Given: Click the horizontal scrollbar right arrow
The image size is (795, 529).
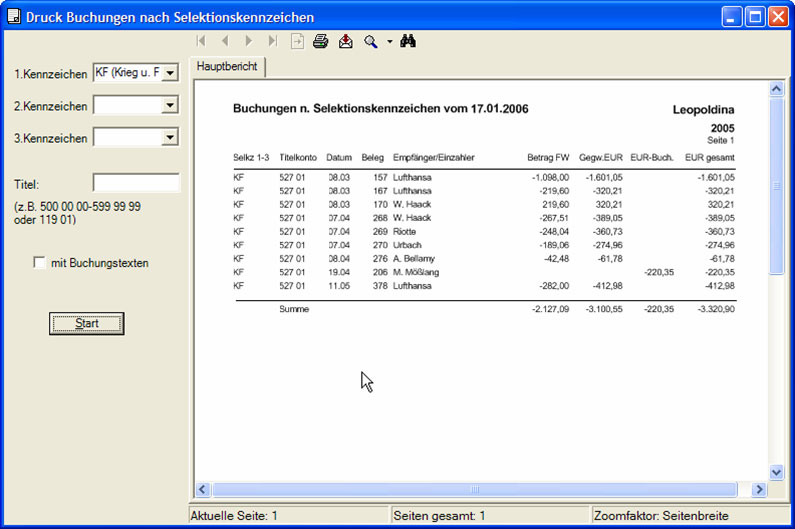Looking at the screenshot, I should coord(759,489).
